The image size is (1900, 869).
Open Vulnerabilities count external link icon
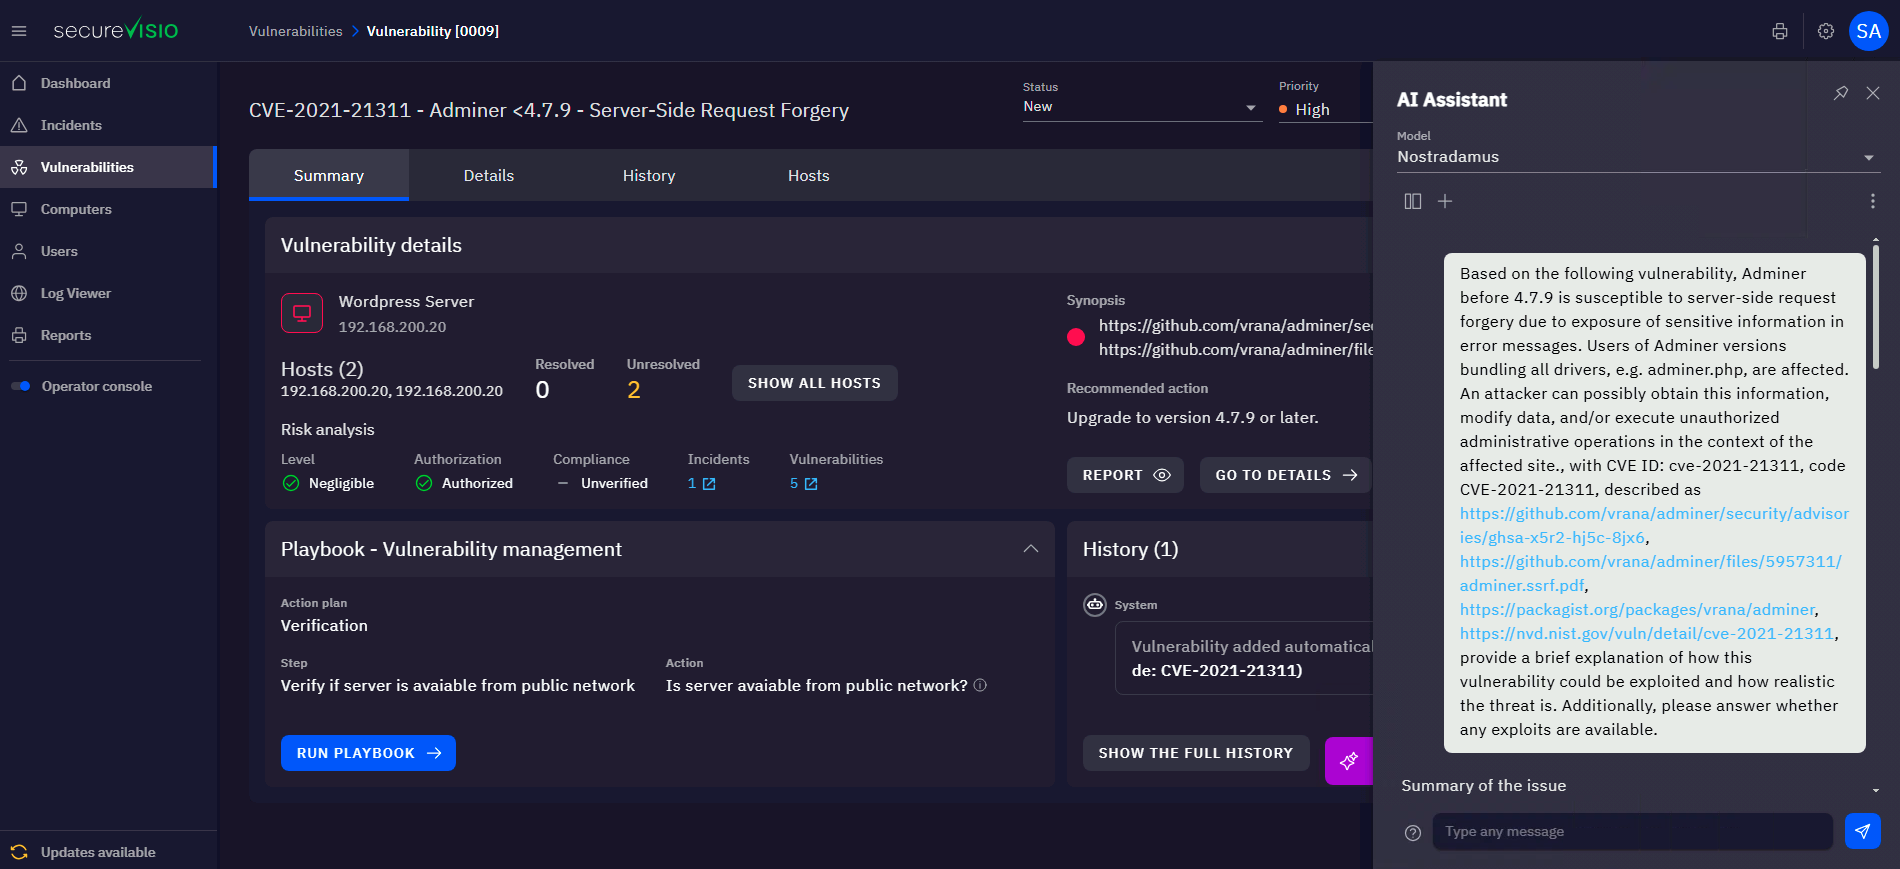click(811, 484)
